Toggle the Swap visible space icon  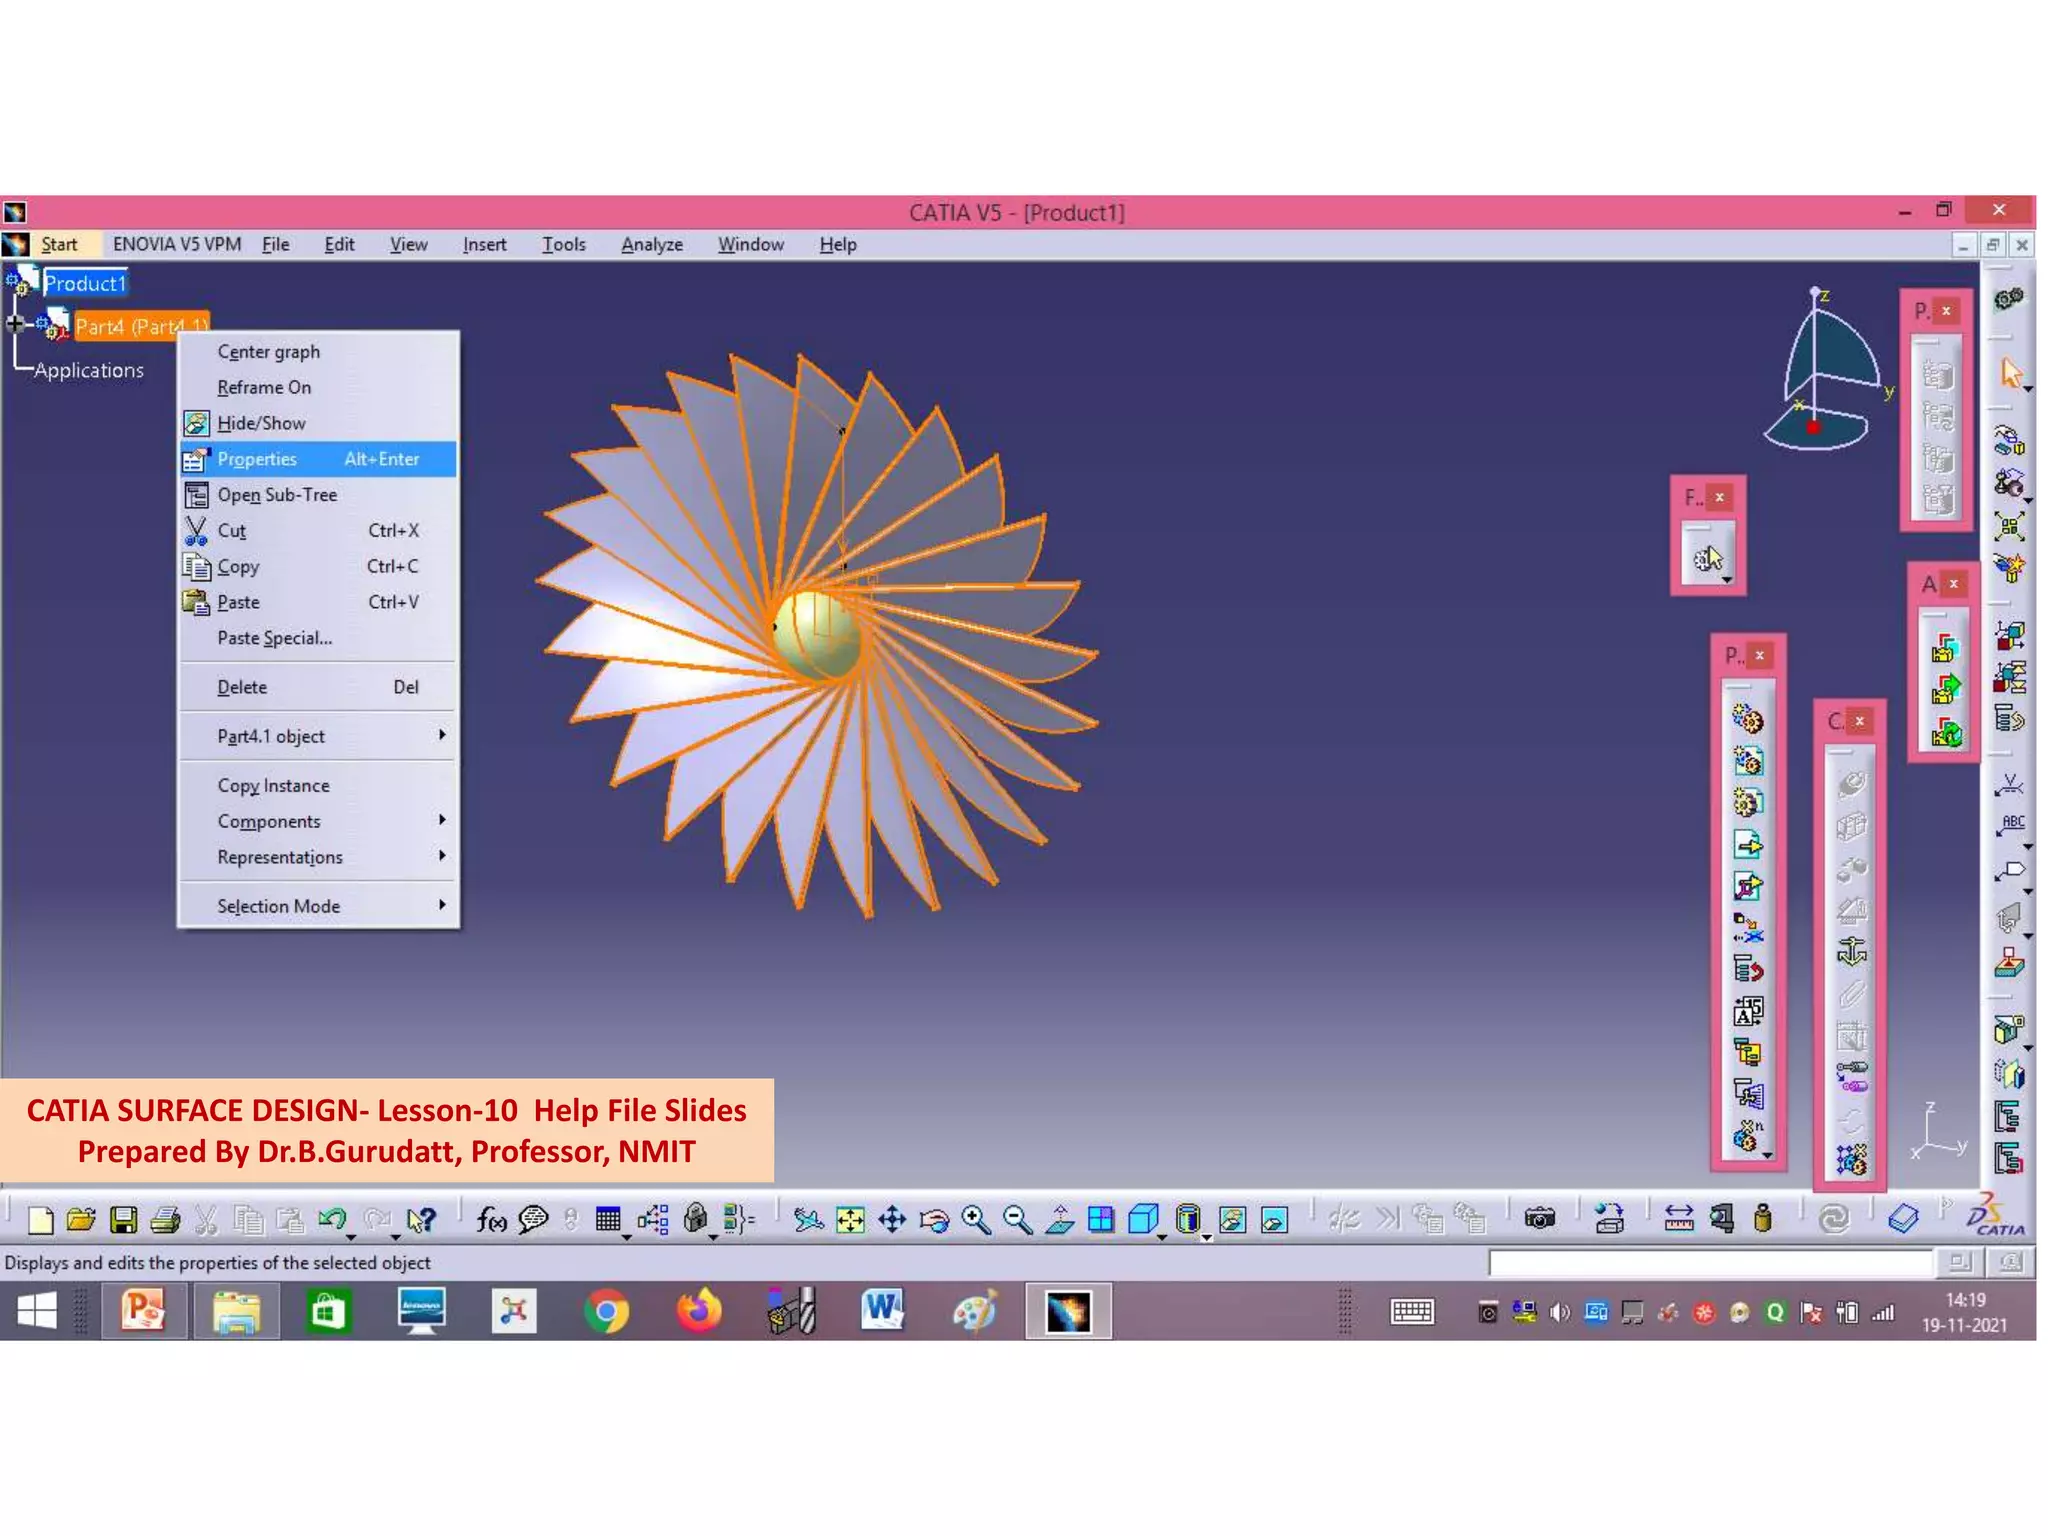1274,1219
